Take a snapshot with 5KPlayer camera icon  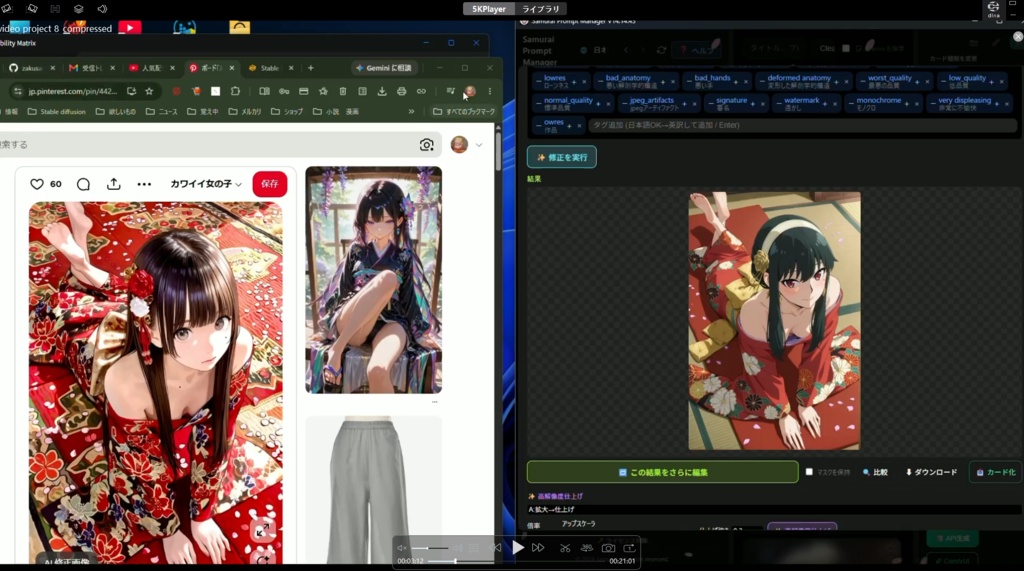tap(608, 548)
